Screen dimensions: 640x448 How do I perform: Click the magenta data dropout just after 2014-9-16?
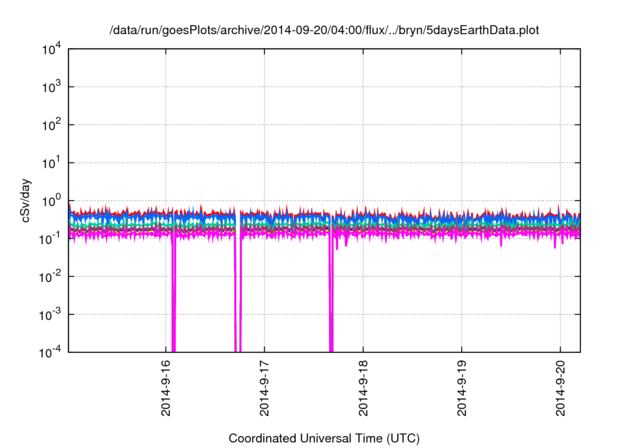coord(173,294)
